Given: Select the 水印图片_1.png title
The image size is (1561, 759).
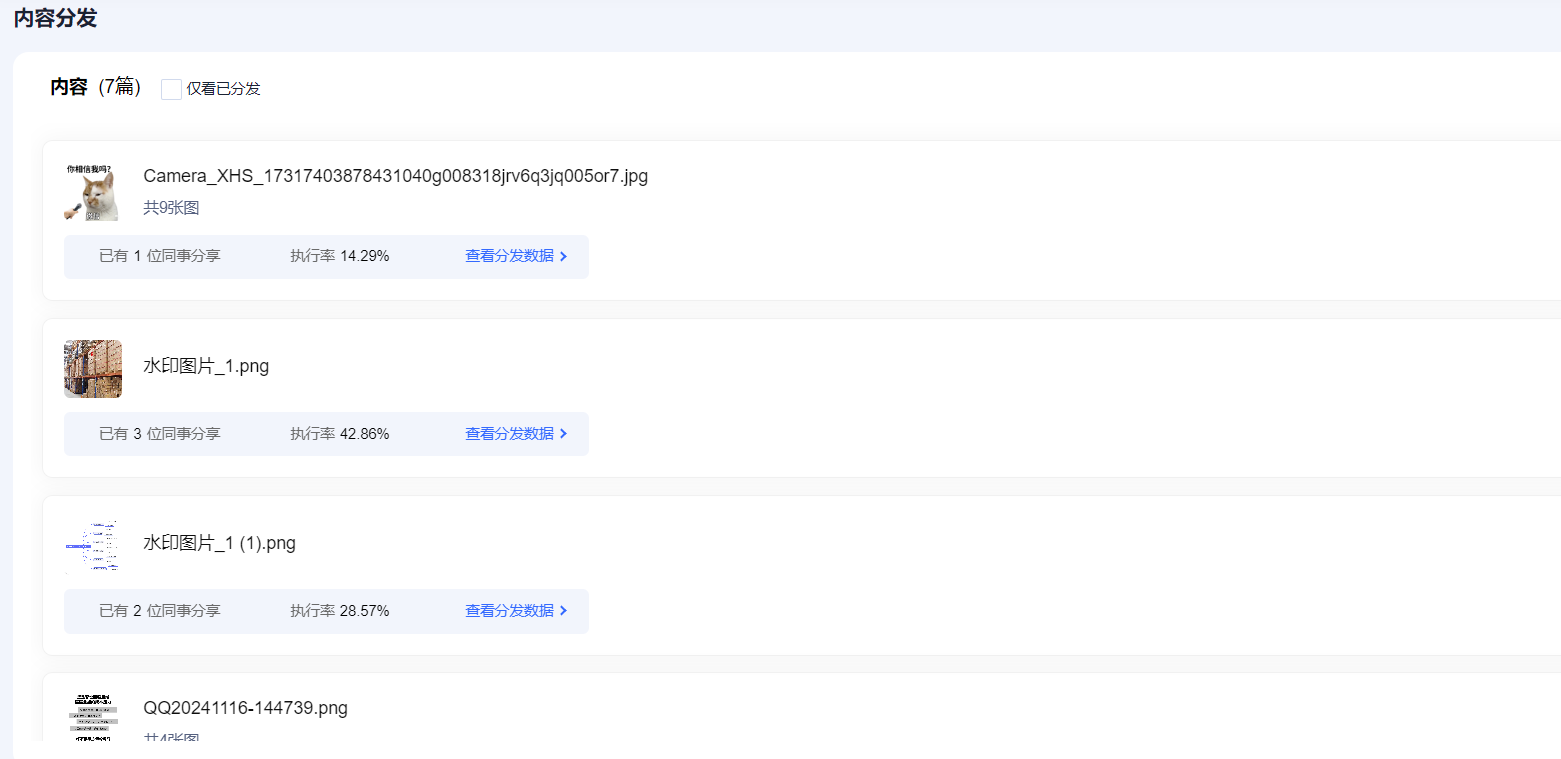Looking at the screenshot, I should (x=206, y=366).
